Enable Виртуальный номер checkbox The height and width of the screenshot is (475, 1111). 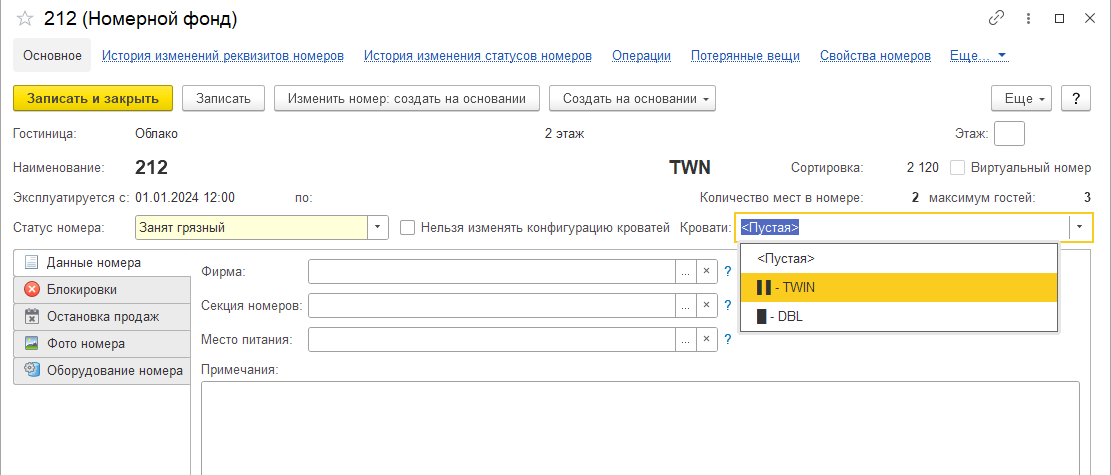(957, 168)
